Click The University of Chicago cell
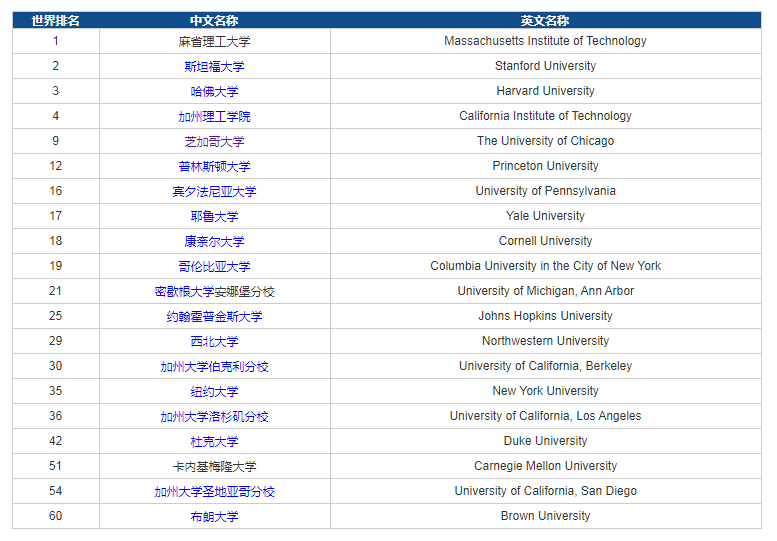The image size is (777, 541). tap(545, 141)
